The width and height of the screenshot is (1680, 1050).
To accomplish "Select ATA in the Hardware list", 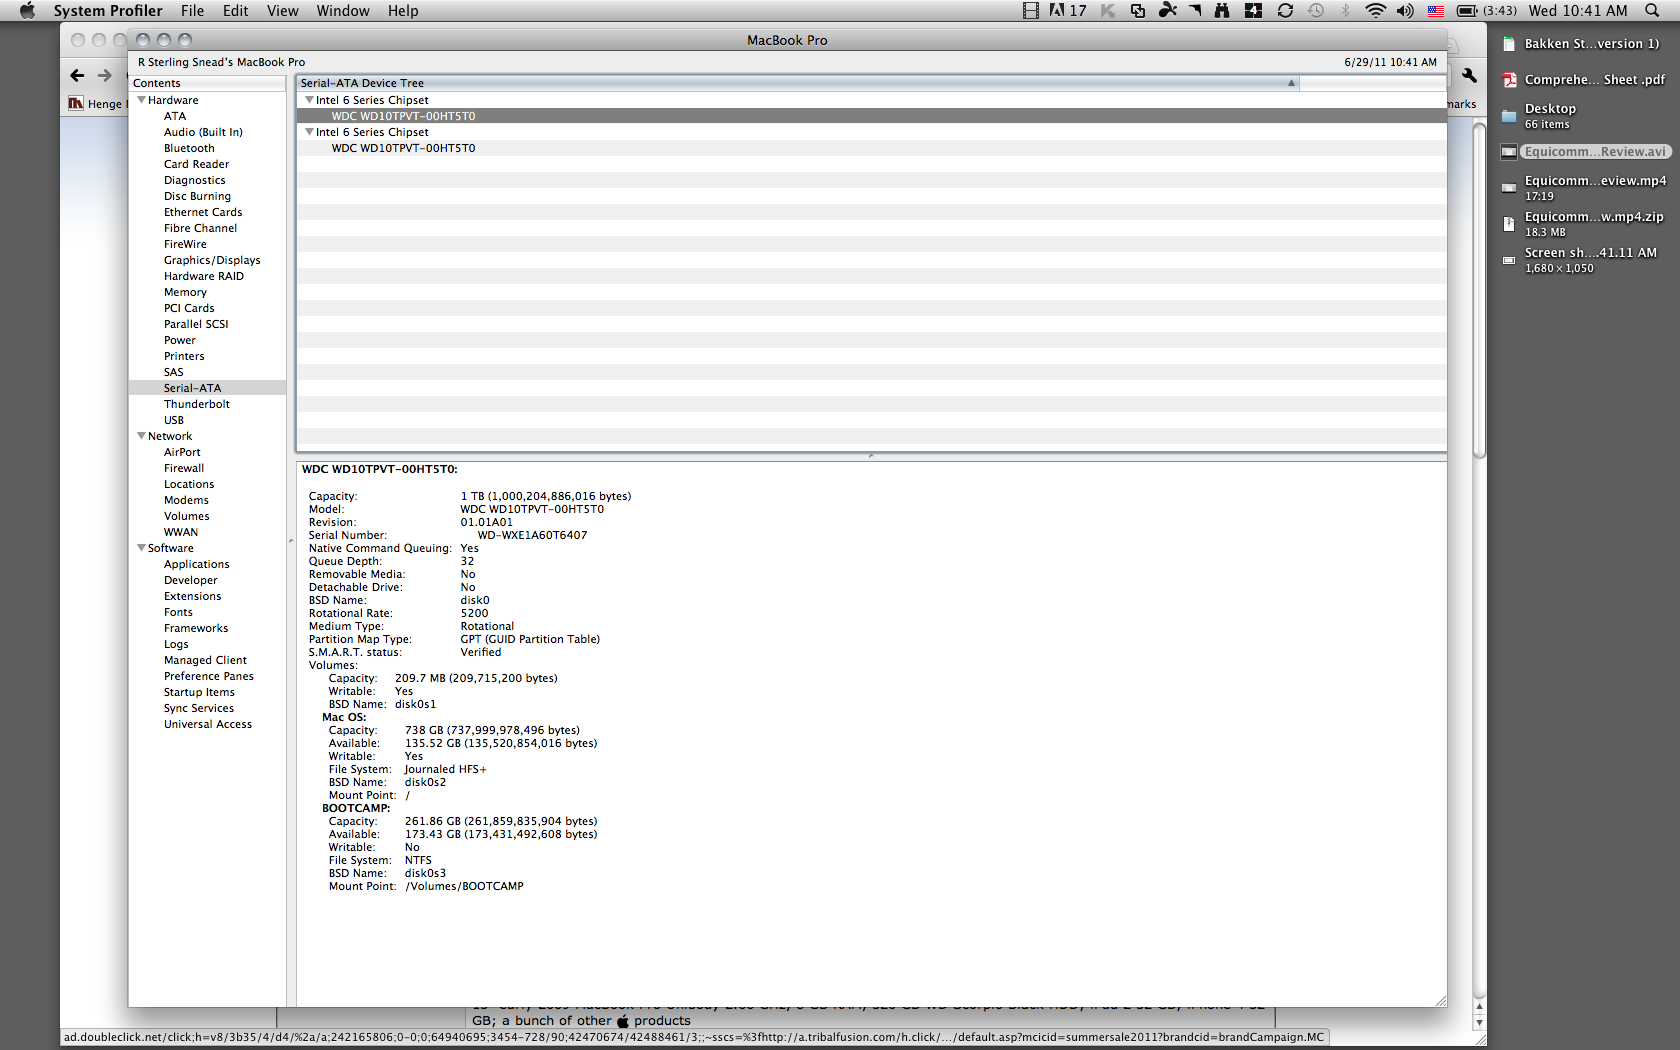I will (x=175, y=116).
